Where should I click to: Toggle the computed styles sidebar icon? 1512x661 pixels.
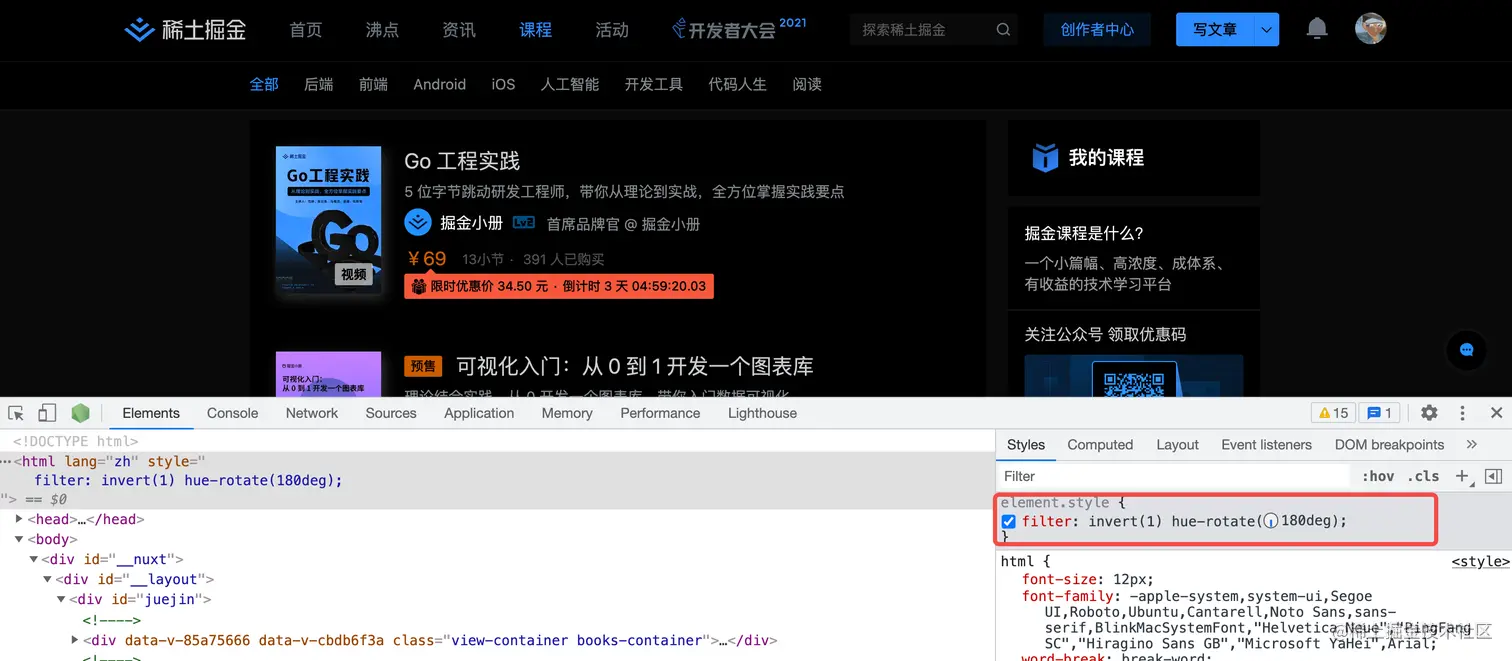[x=1493, y=476]
